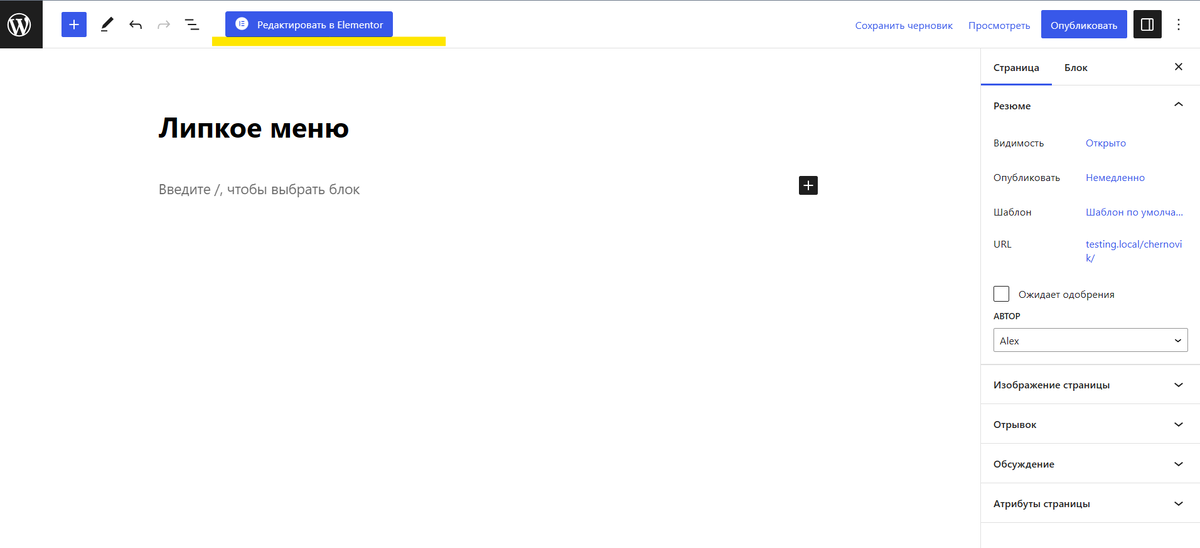
Task: Add block with black plus button
Action: (x=809, y=185)
